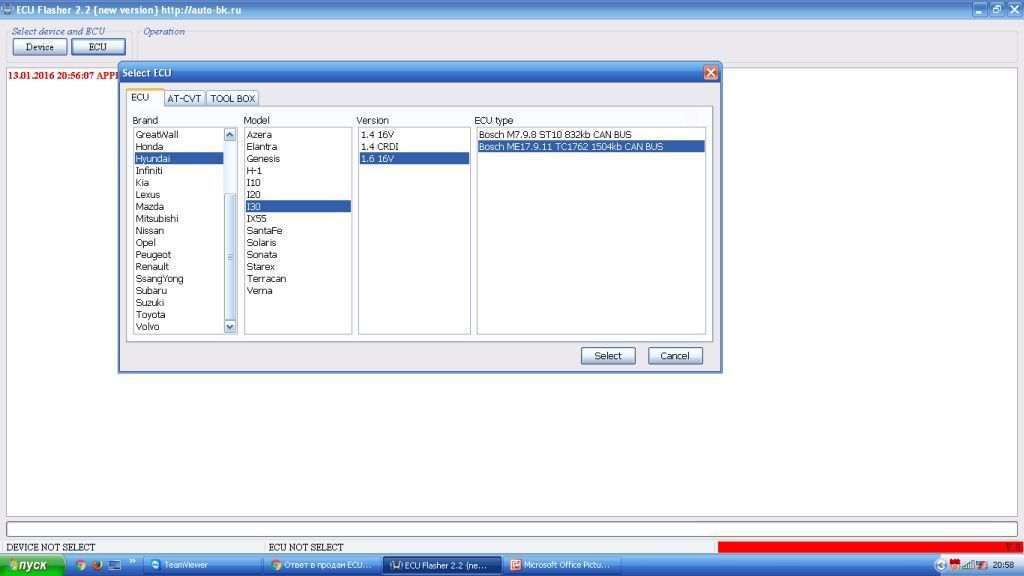1024x576 pixels.
Task: Choose Bosch ME17.9.11 TC1762 1504kb ECU
Action: tap(591, 146)
